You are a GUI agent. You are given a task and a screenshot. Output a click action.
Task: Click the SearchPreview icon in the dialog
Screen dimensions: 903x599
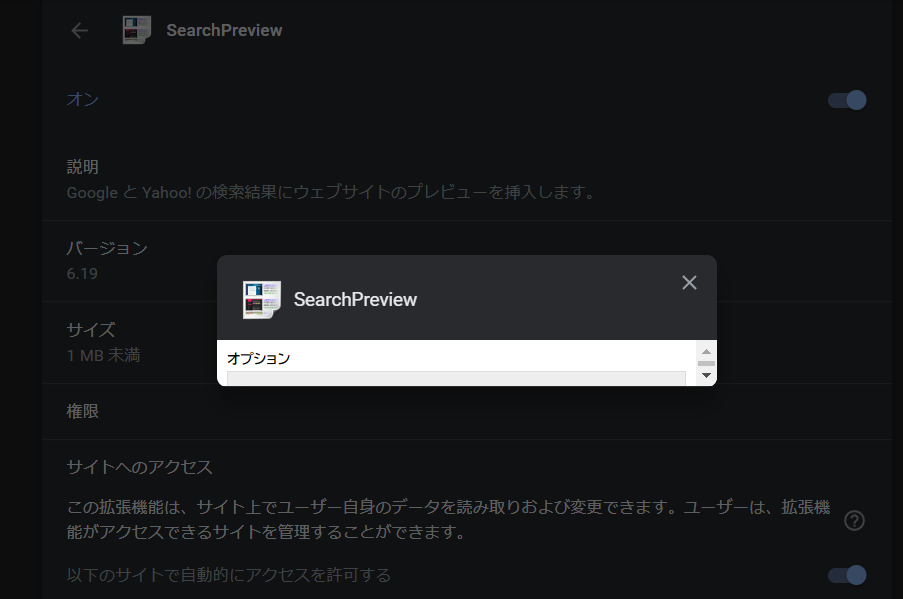(262, 300)
